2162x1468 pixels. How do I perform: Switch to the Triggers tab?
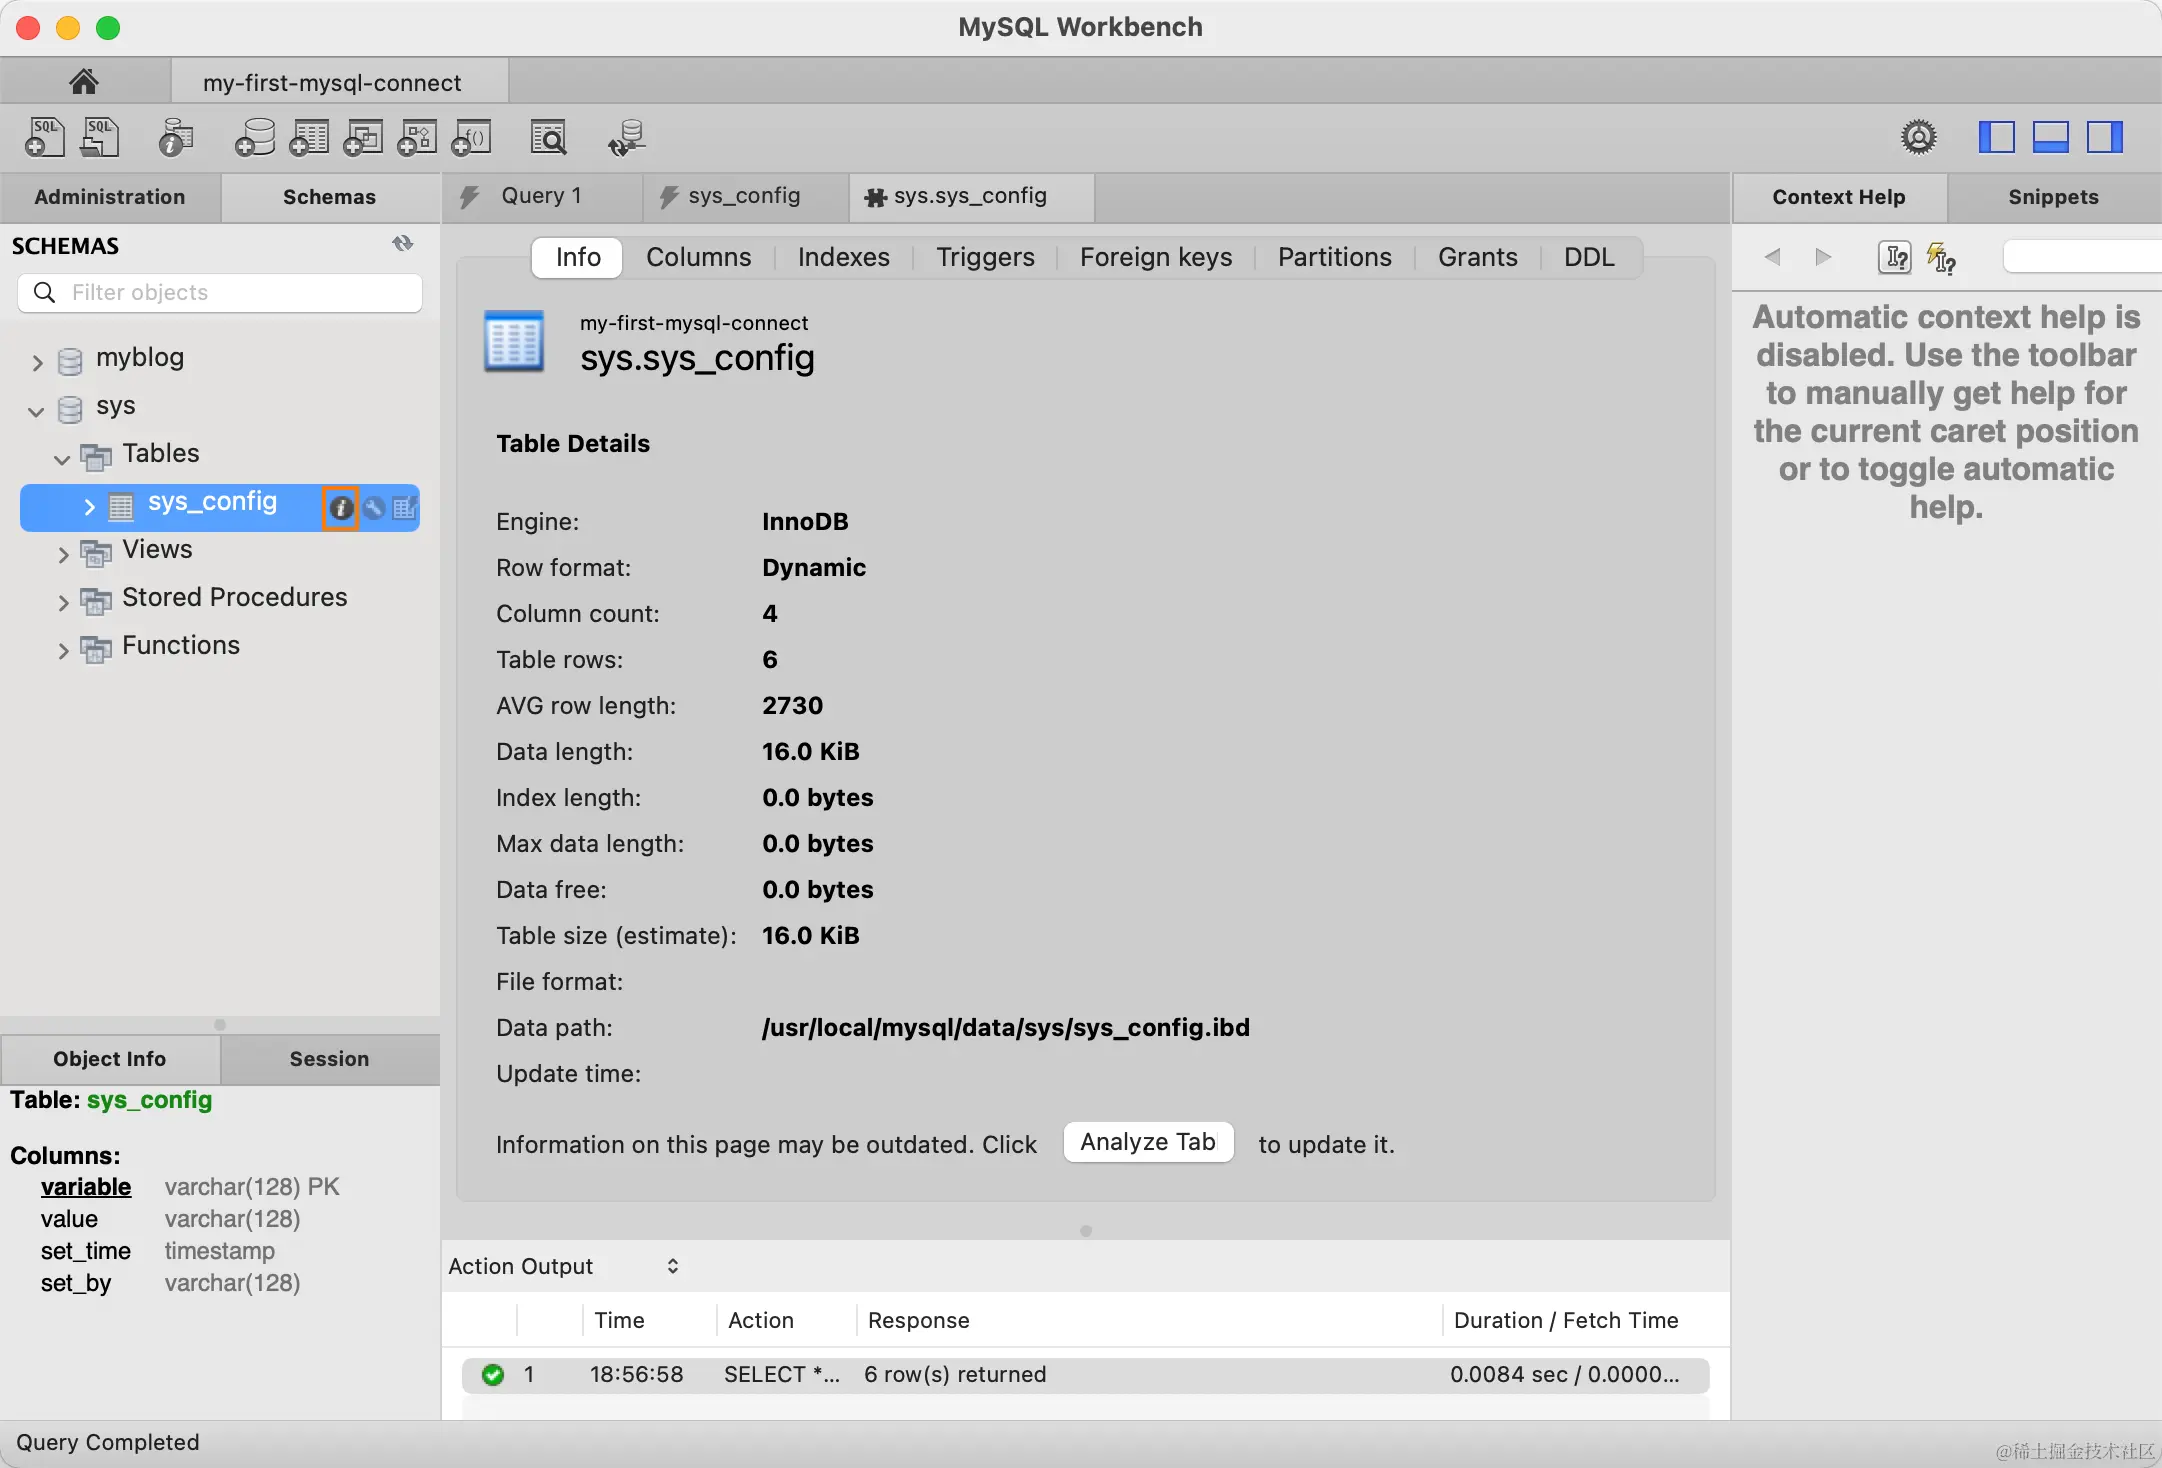(x=985, y=257)
